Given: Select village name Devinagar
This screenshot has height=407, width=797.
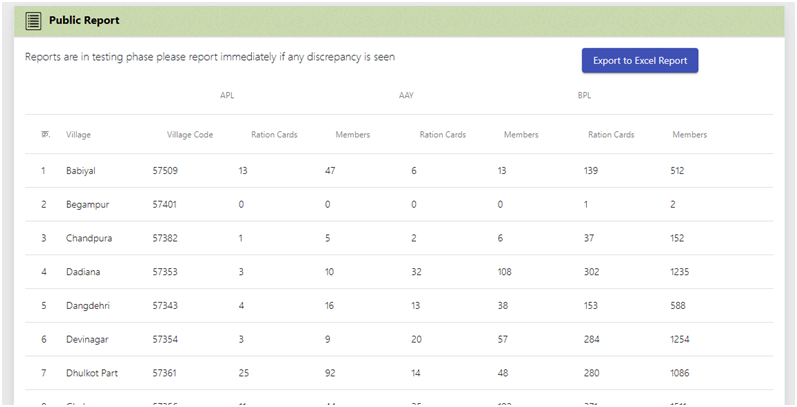Looking at the screenshot, I should point(87,339).
